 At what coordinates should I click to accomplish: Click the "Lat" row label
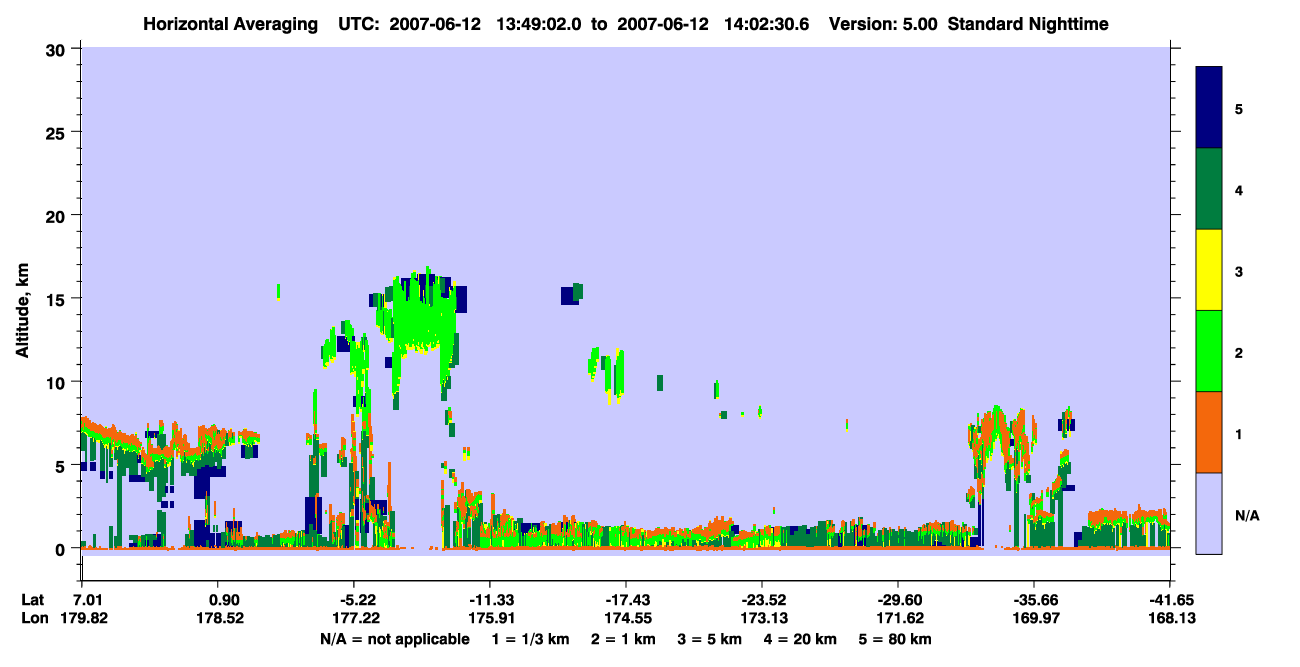(x=34, y=600)
